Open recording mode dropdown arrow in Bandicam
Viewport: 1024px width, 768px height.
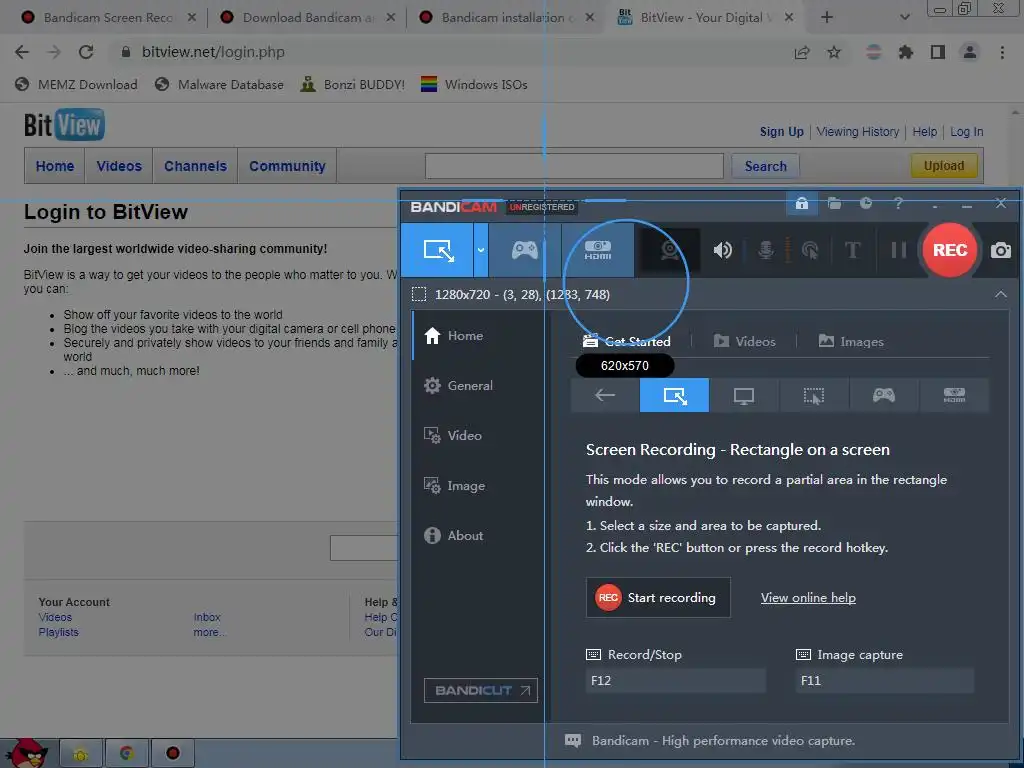481,250
